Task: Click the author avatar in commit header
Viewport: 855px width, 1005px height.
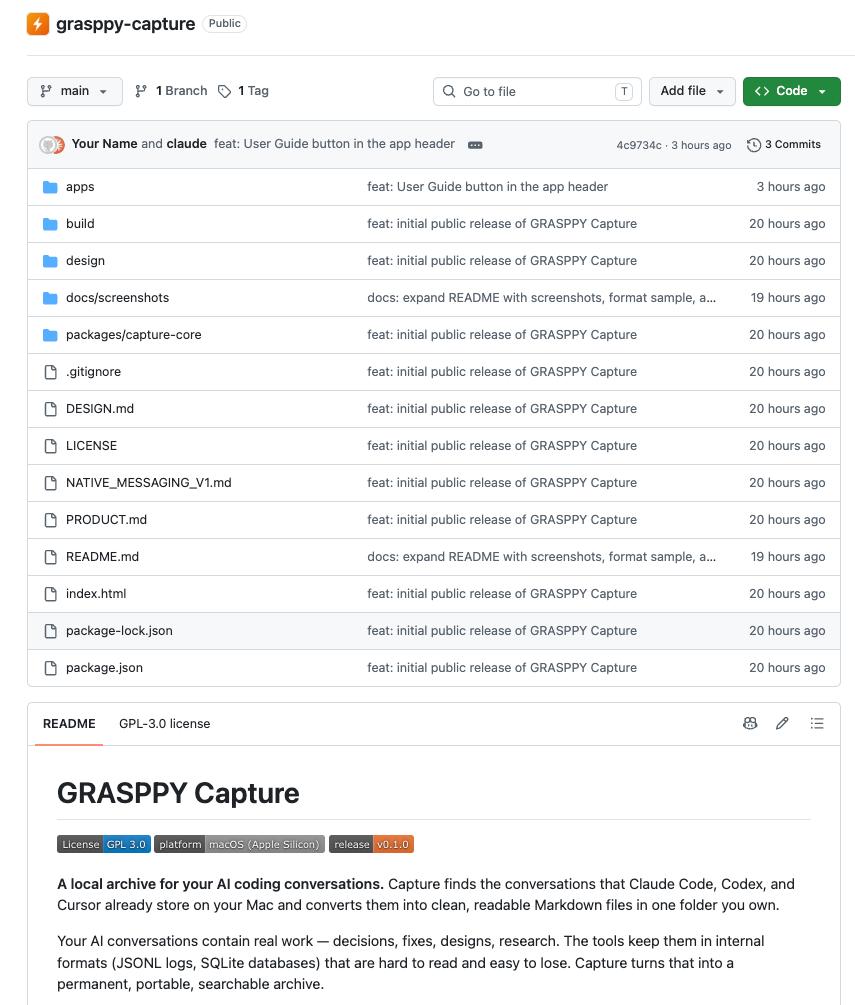Action: tap(52, 145)
